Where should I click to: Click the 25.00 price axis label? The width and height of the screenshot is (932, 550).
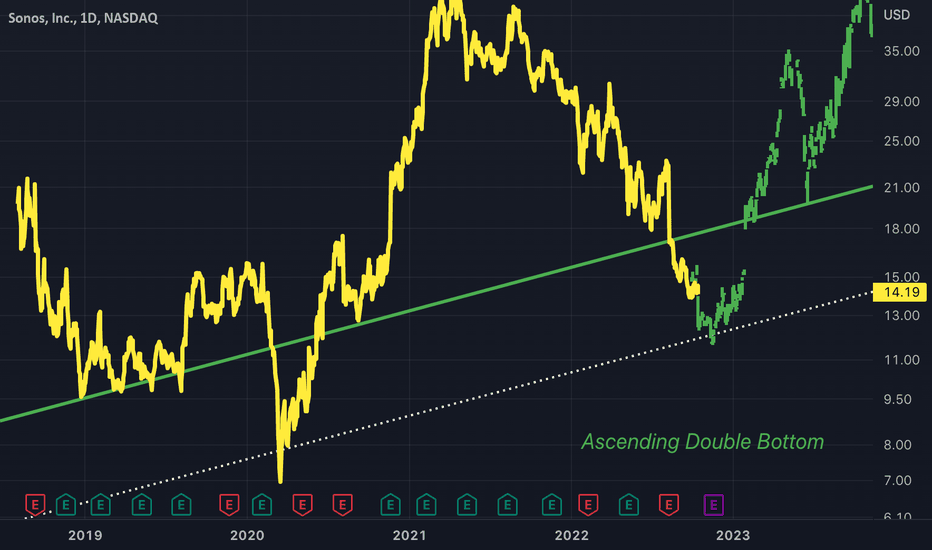pos(902,142)
